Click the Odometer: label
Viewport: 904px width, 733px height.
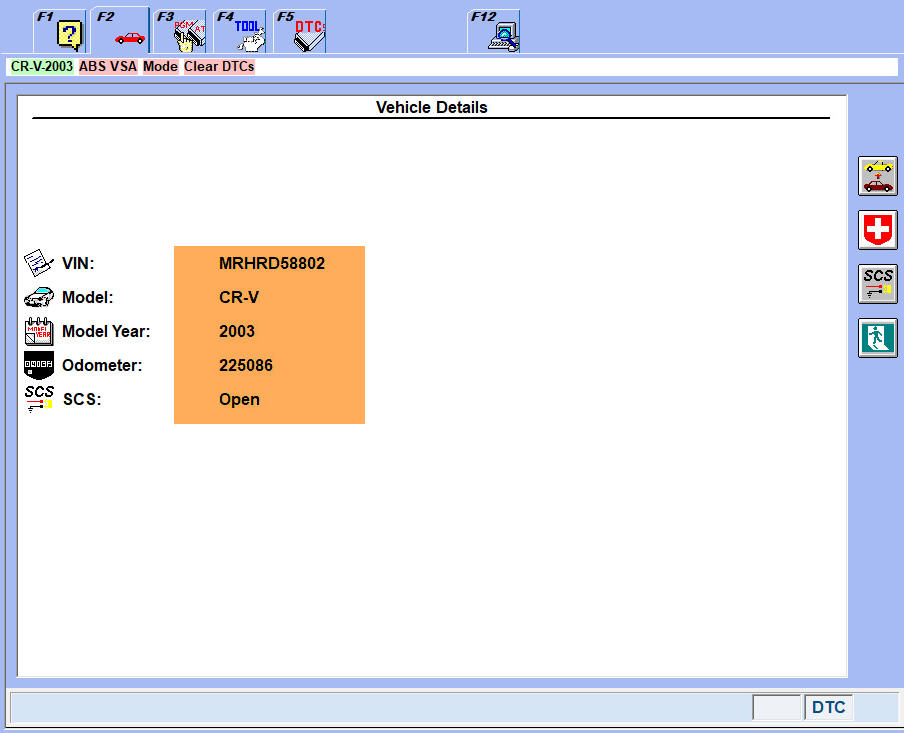click(x=102, y=366)
